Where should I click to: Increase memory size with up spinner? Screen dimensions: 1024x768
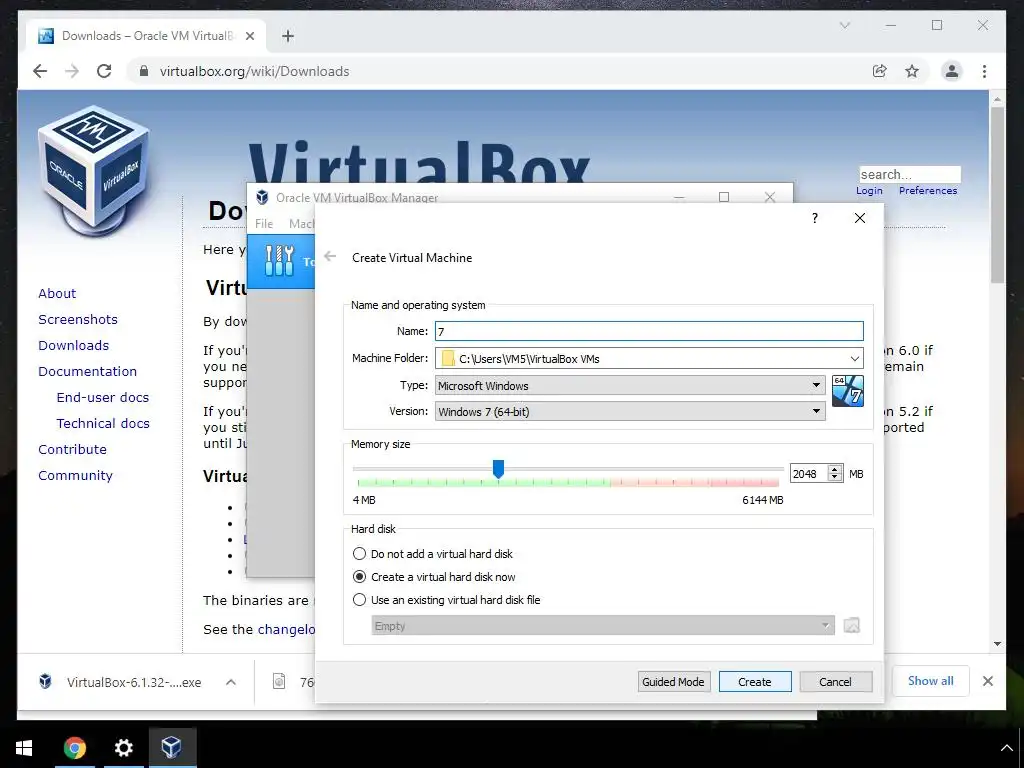click(835, 469)
